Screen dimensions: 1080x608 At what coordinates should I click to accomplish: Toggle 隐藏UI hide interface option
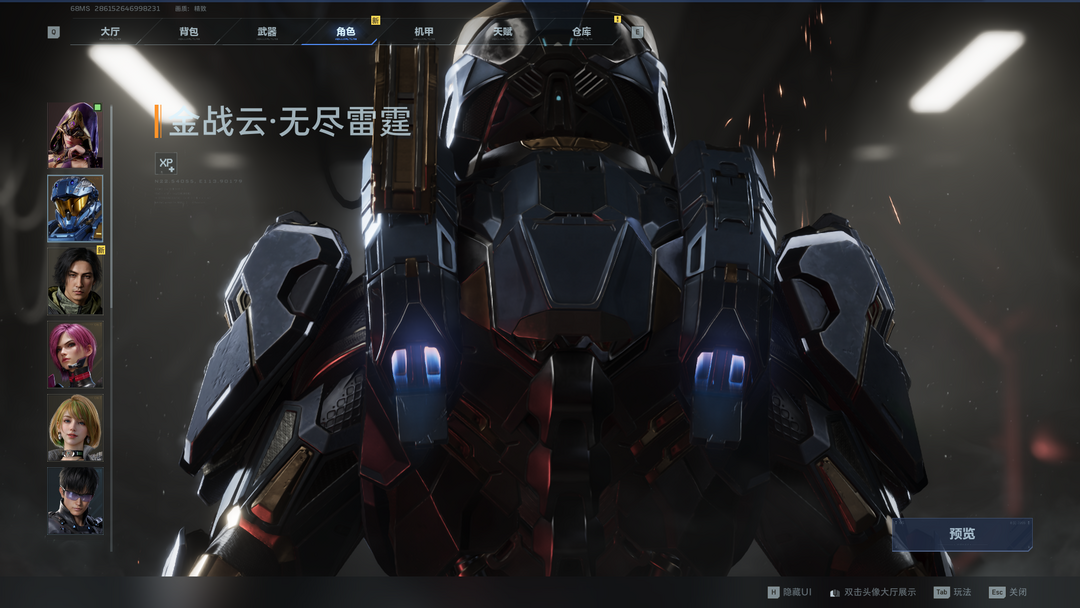[x=790, y=592]
